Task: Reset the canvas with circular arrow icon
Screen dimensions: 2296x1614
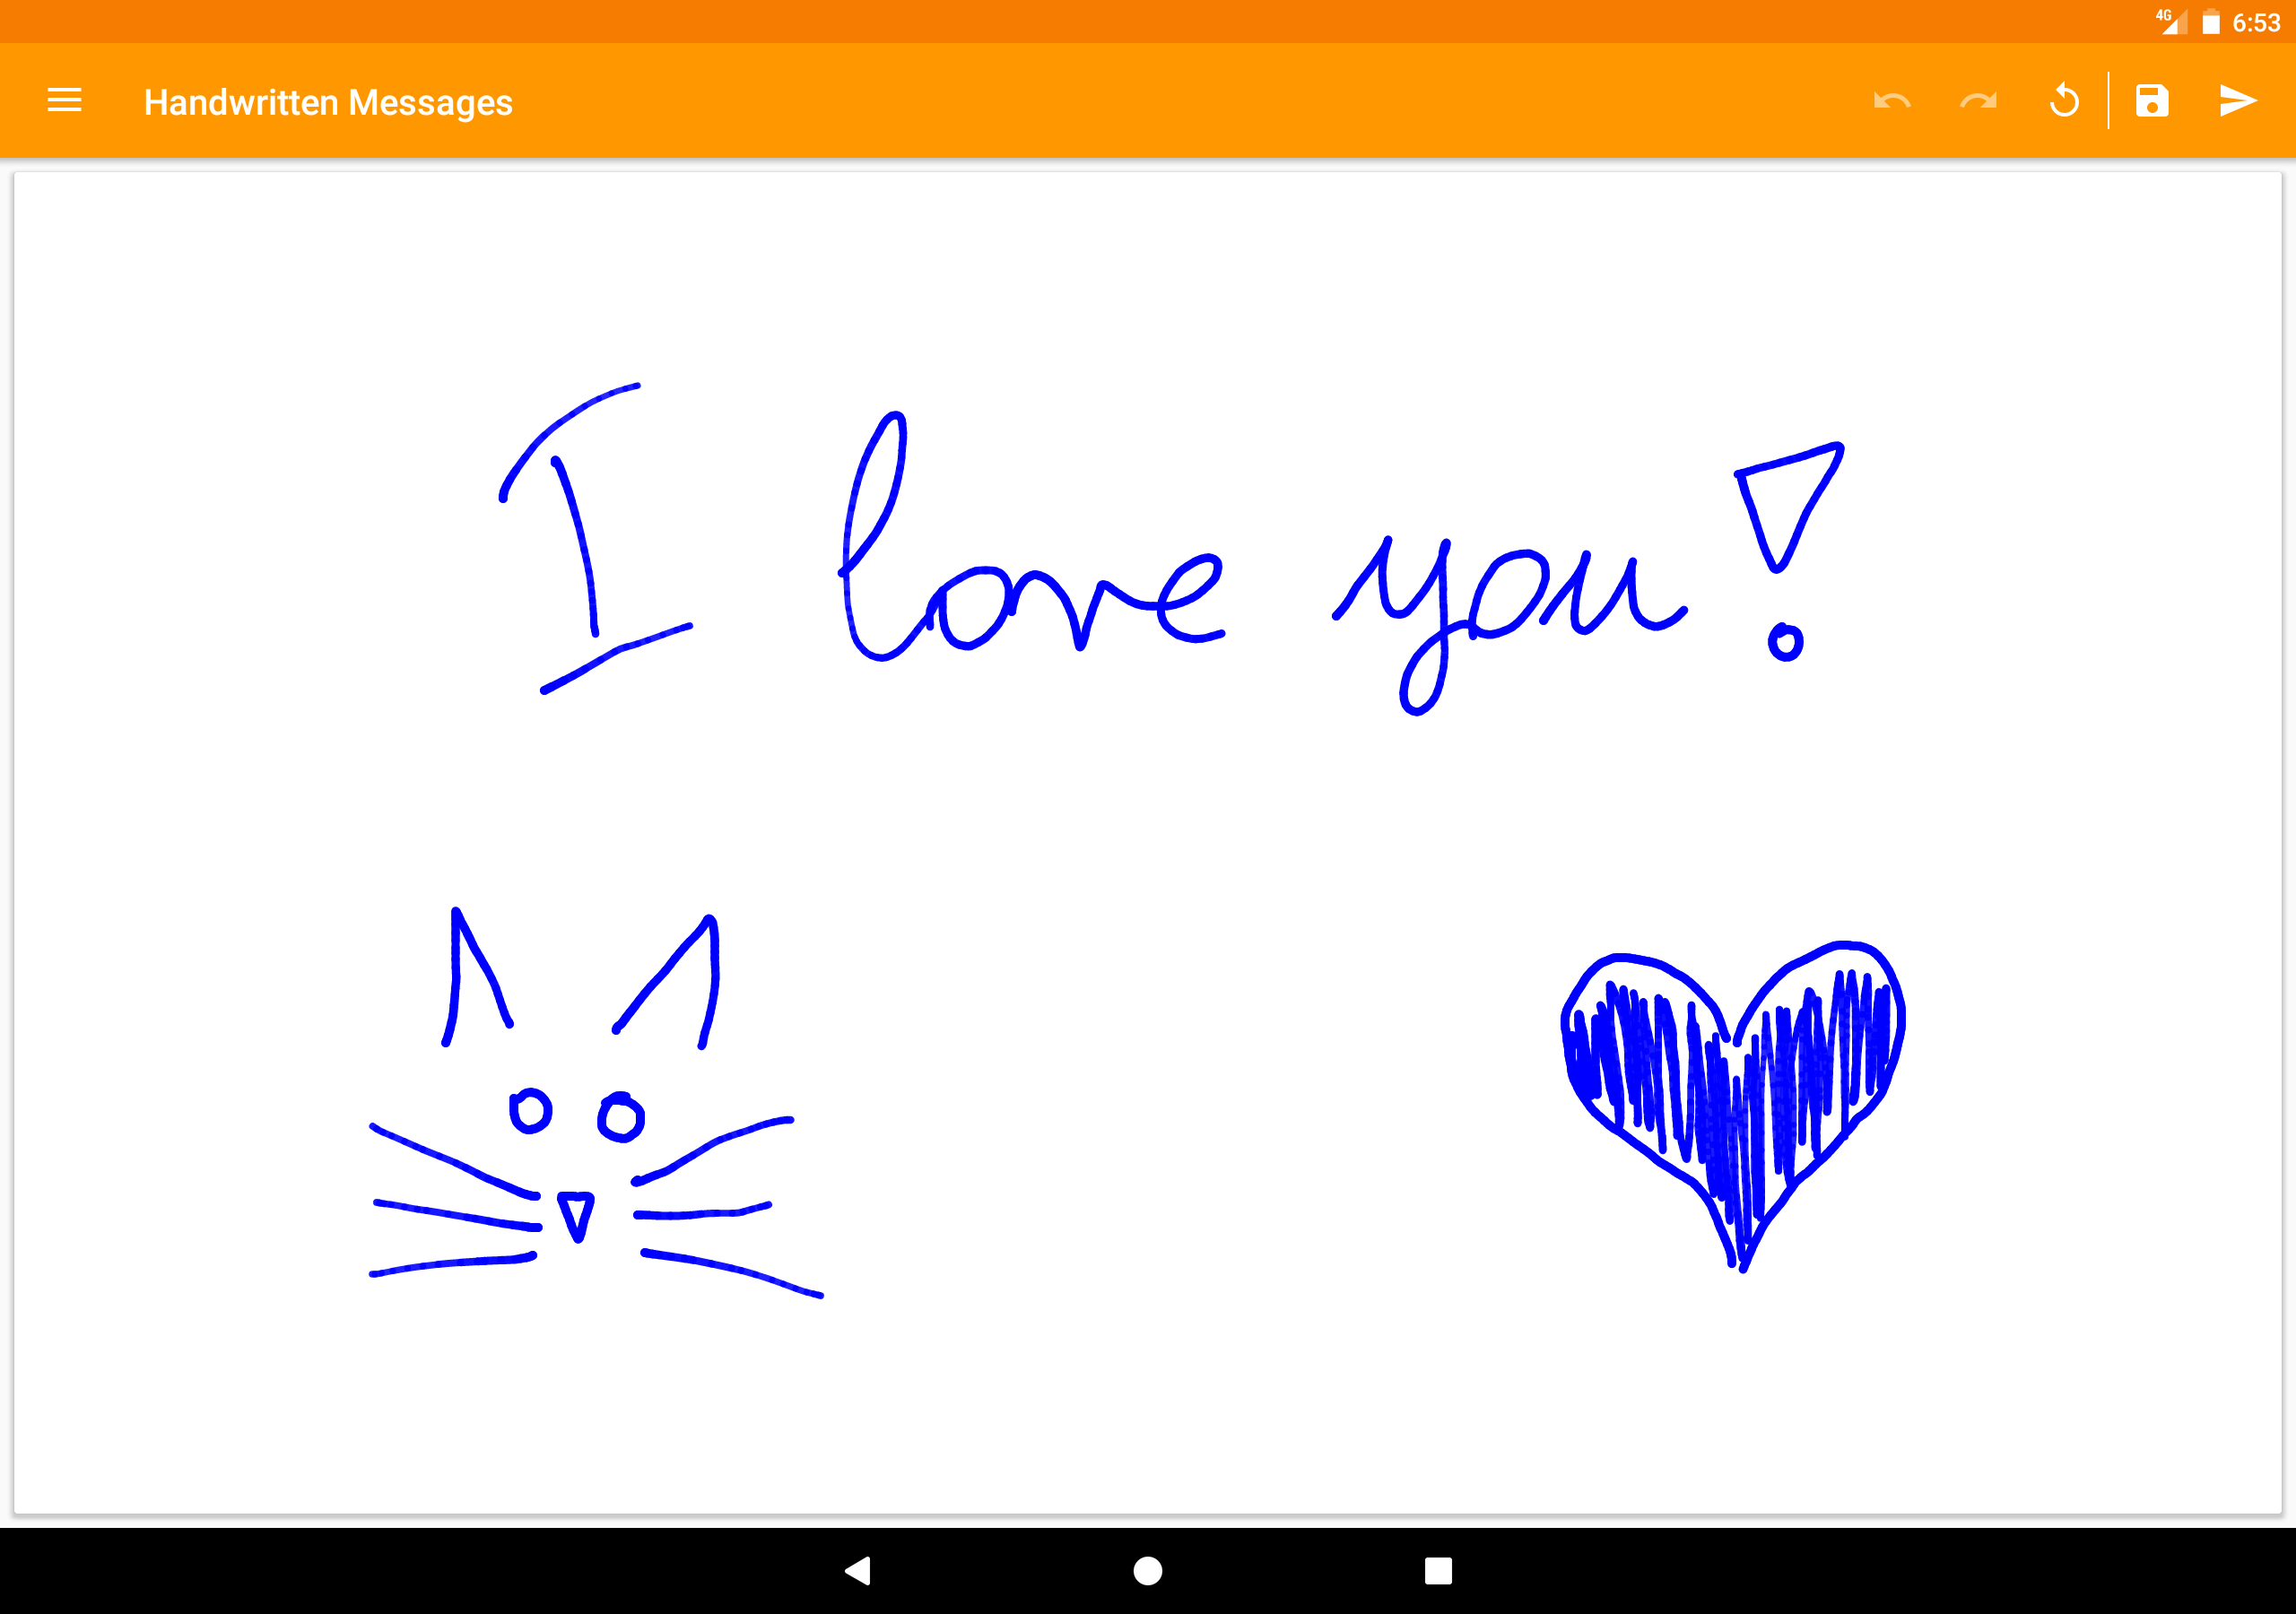Action: [x=2064, y=100]
